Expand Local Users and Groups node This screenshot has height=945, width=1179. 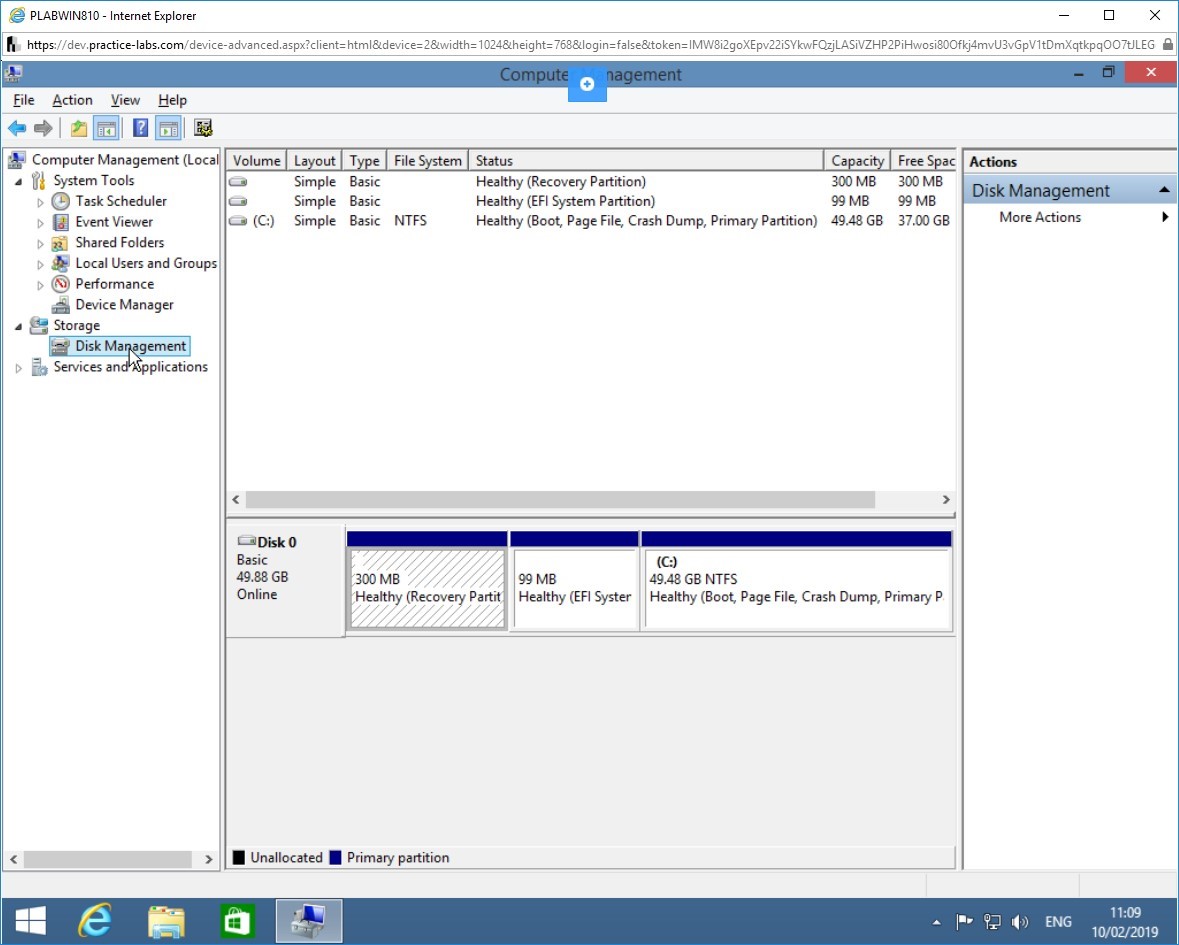point(41,264)
